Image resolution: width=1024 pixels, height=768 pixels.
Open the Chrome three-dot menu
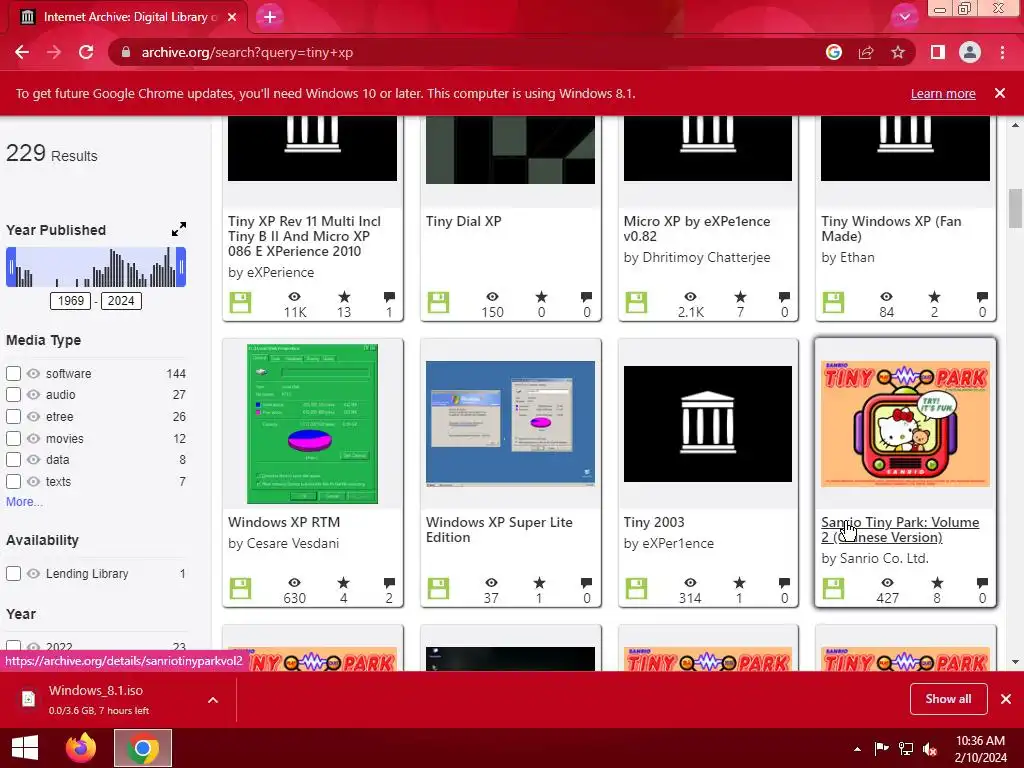(x=1002, y=52)
